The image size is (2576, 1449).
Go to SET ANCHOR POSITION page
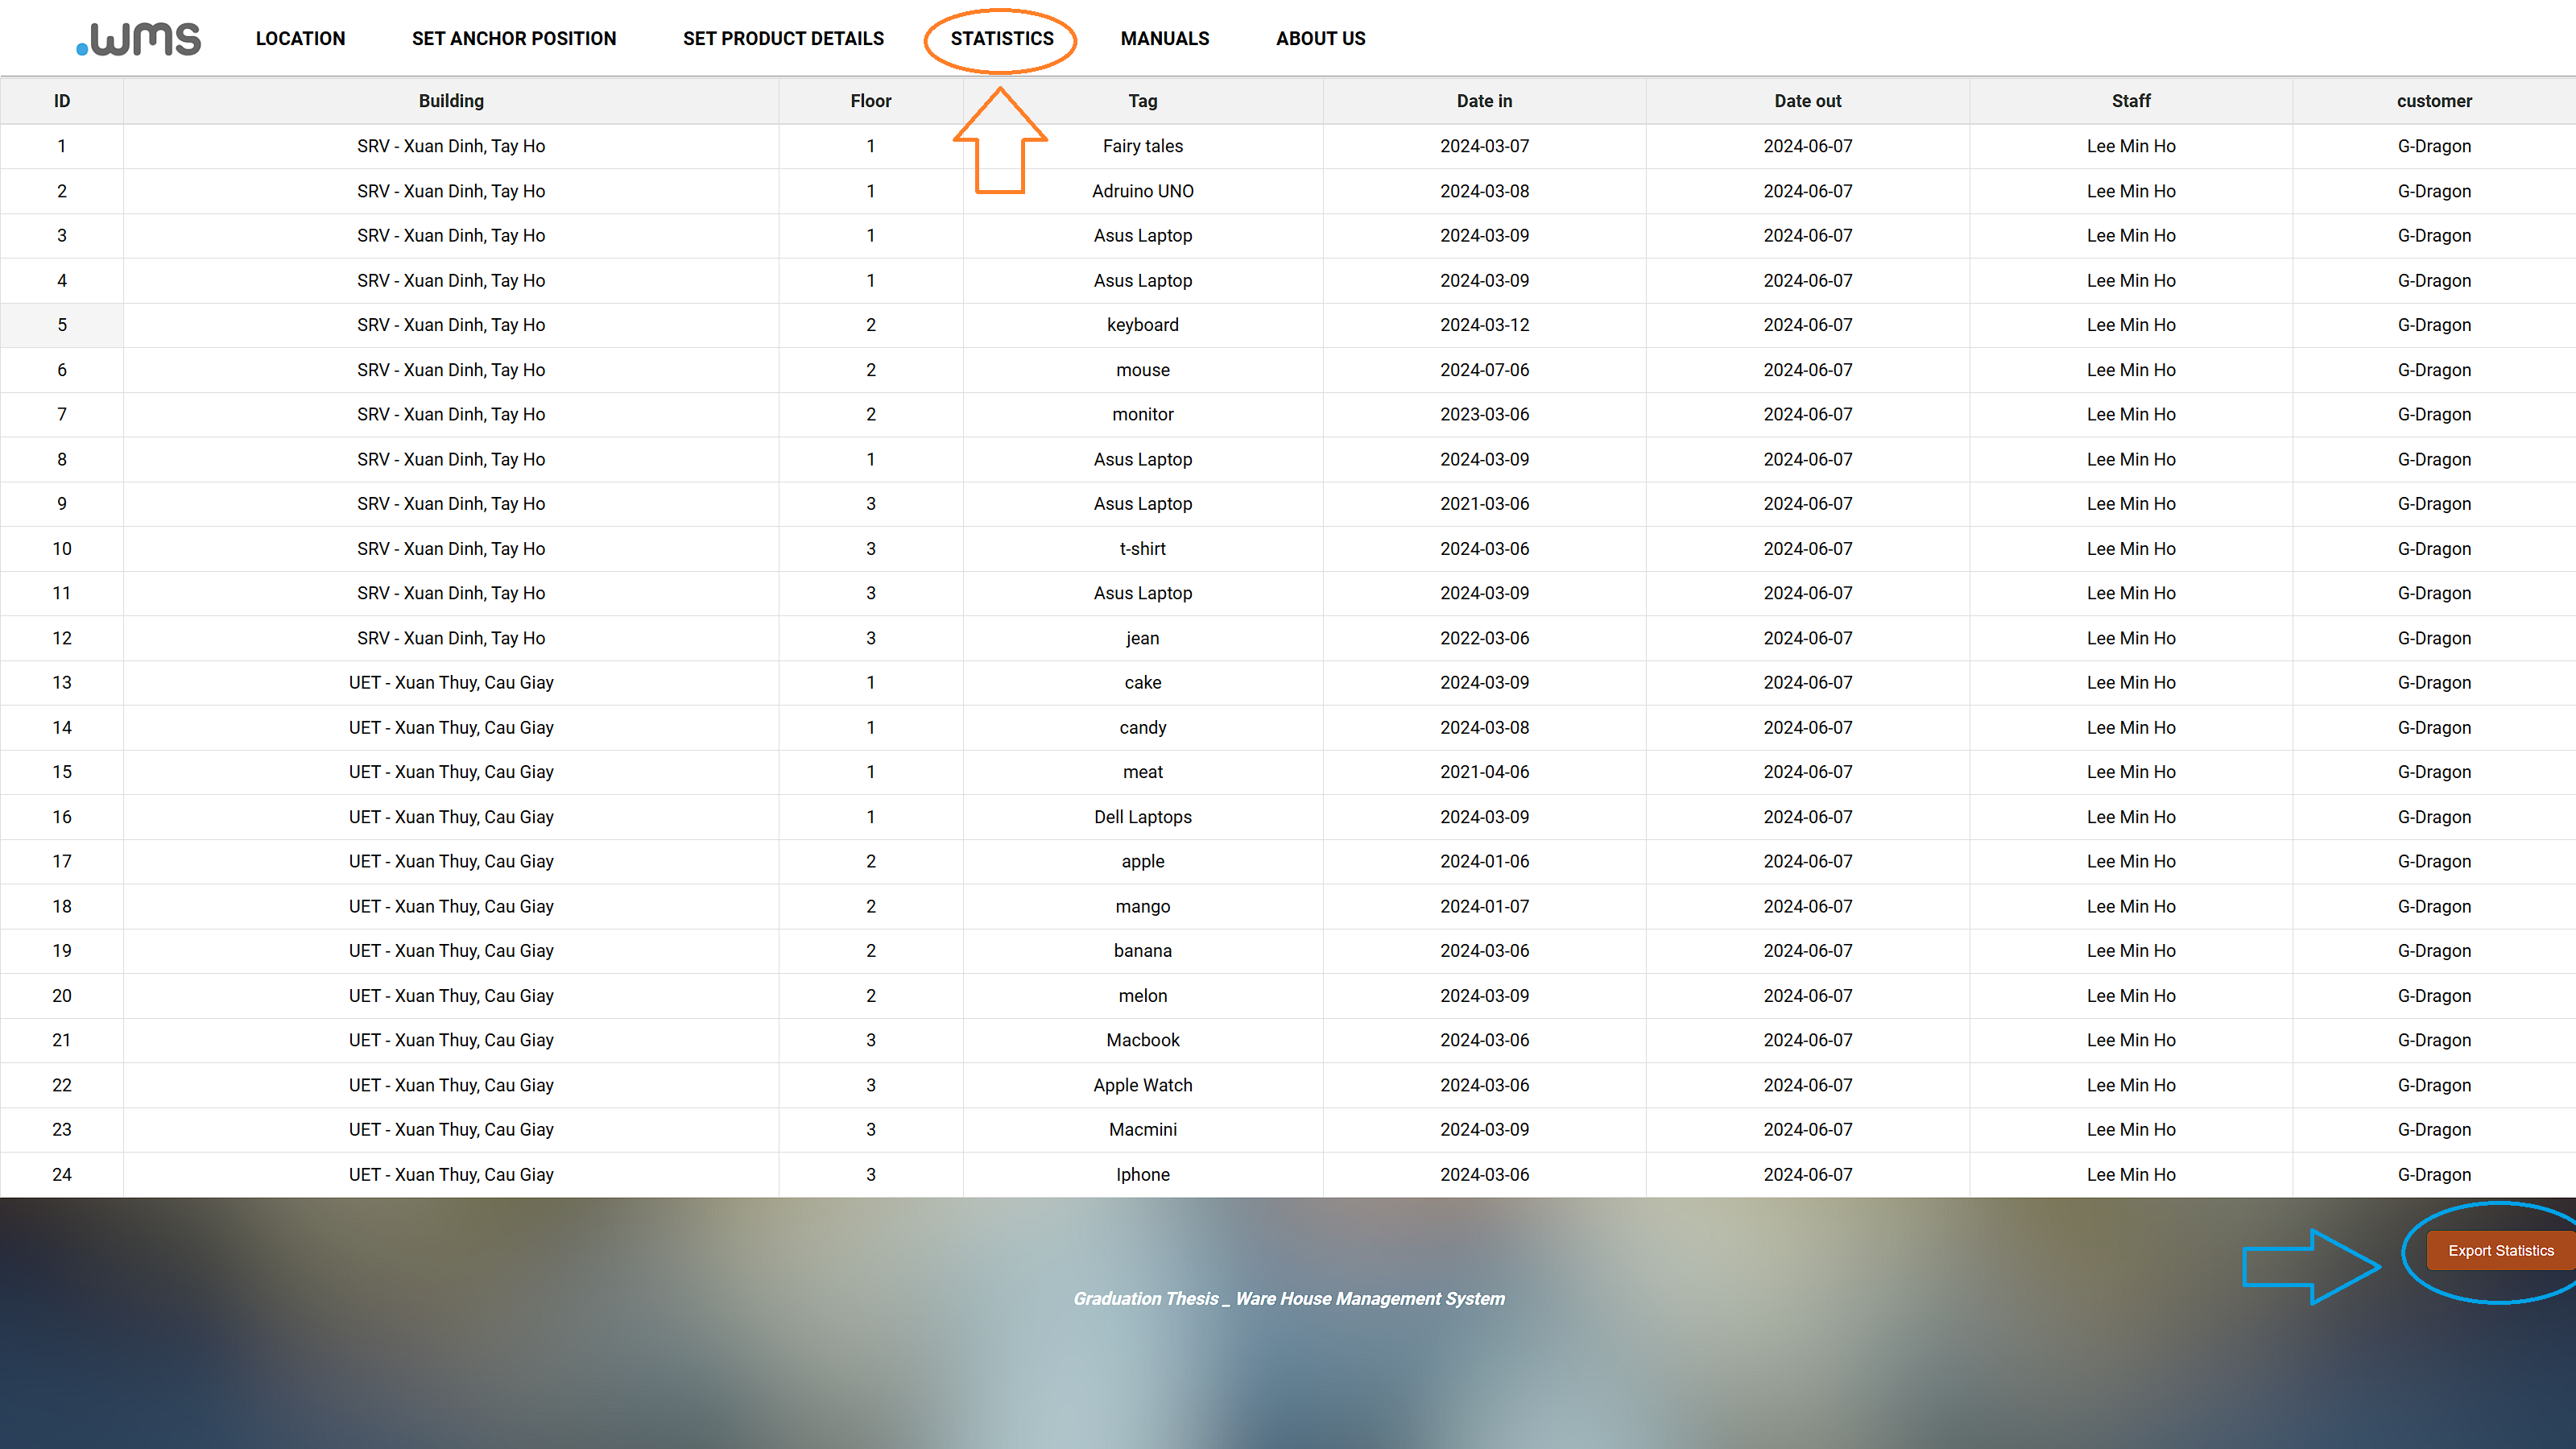tap(514, 39)
